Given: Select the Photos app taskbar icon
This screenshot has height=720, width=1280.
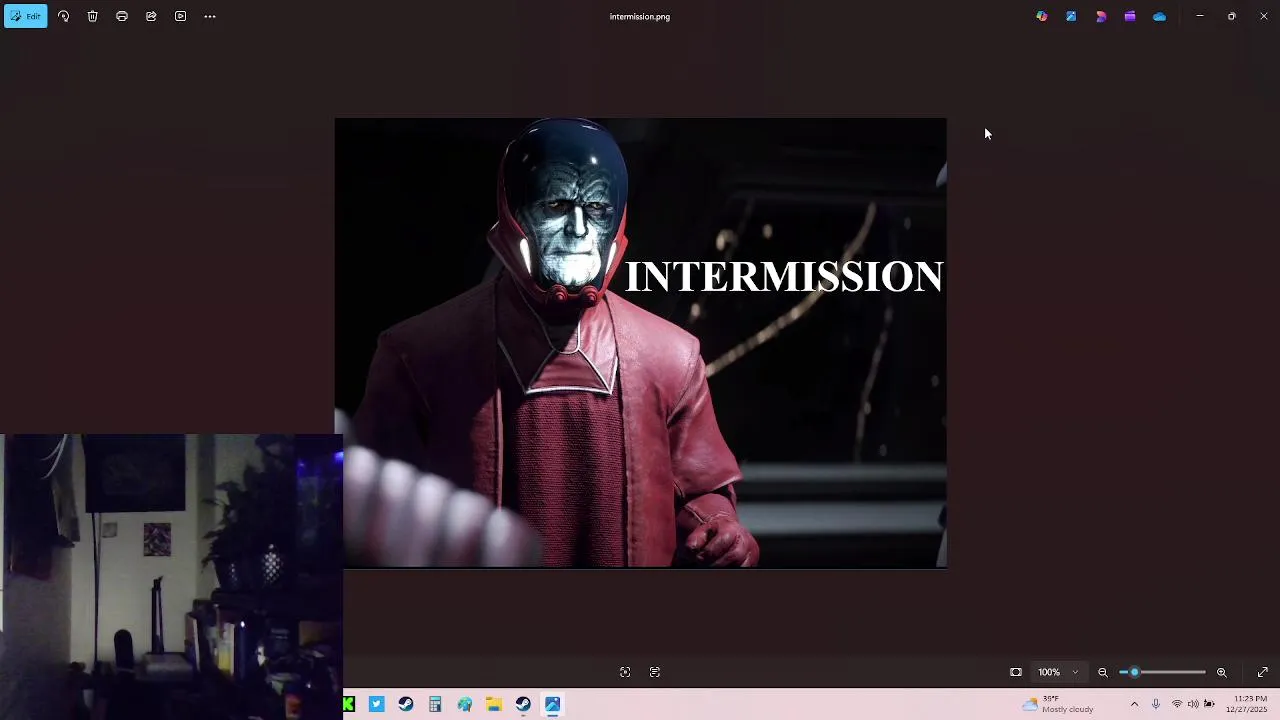Looking at the screenshot, I should click(552, 704).
